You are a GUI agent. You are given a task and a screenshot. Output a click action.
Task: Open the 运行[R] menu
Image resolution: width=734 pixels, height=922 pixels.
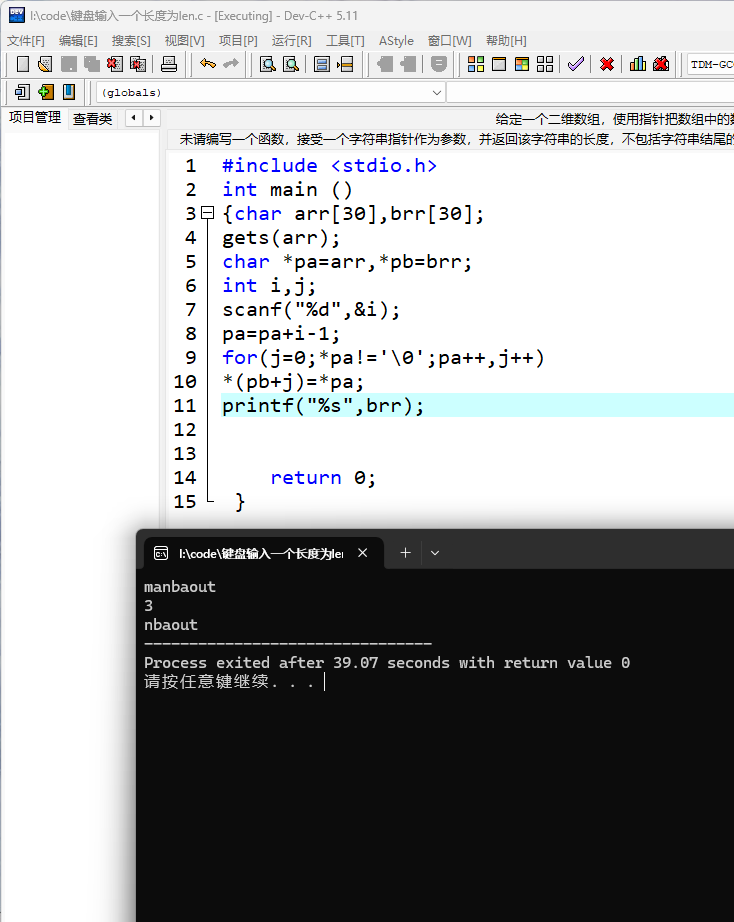point(292,41)
